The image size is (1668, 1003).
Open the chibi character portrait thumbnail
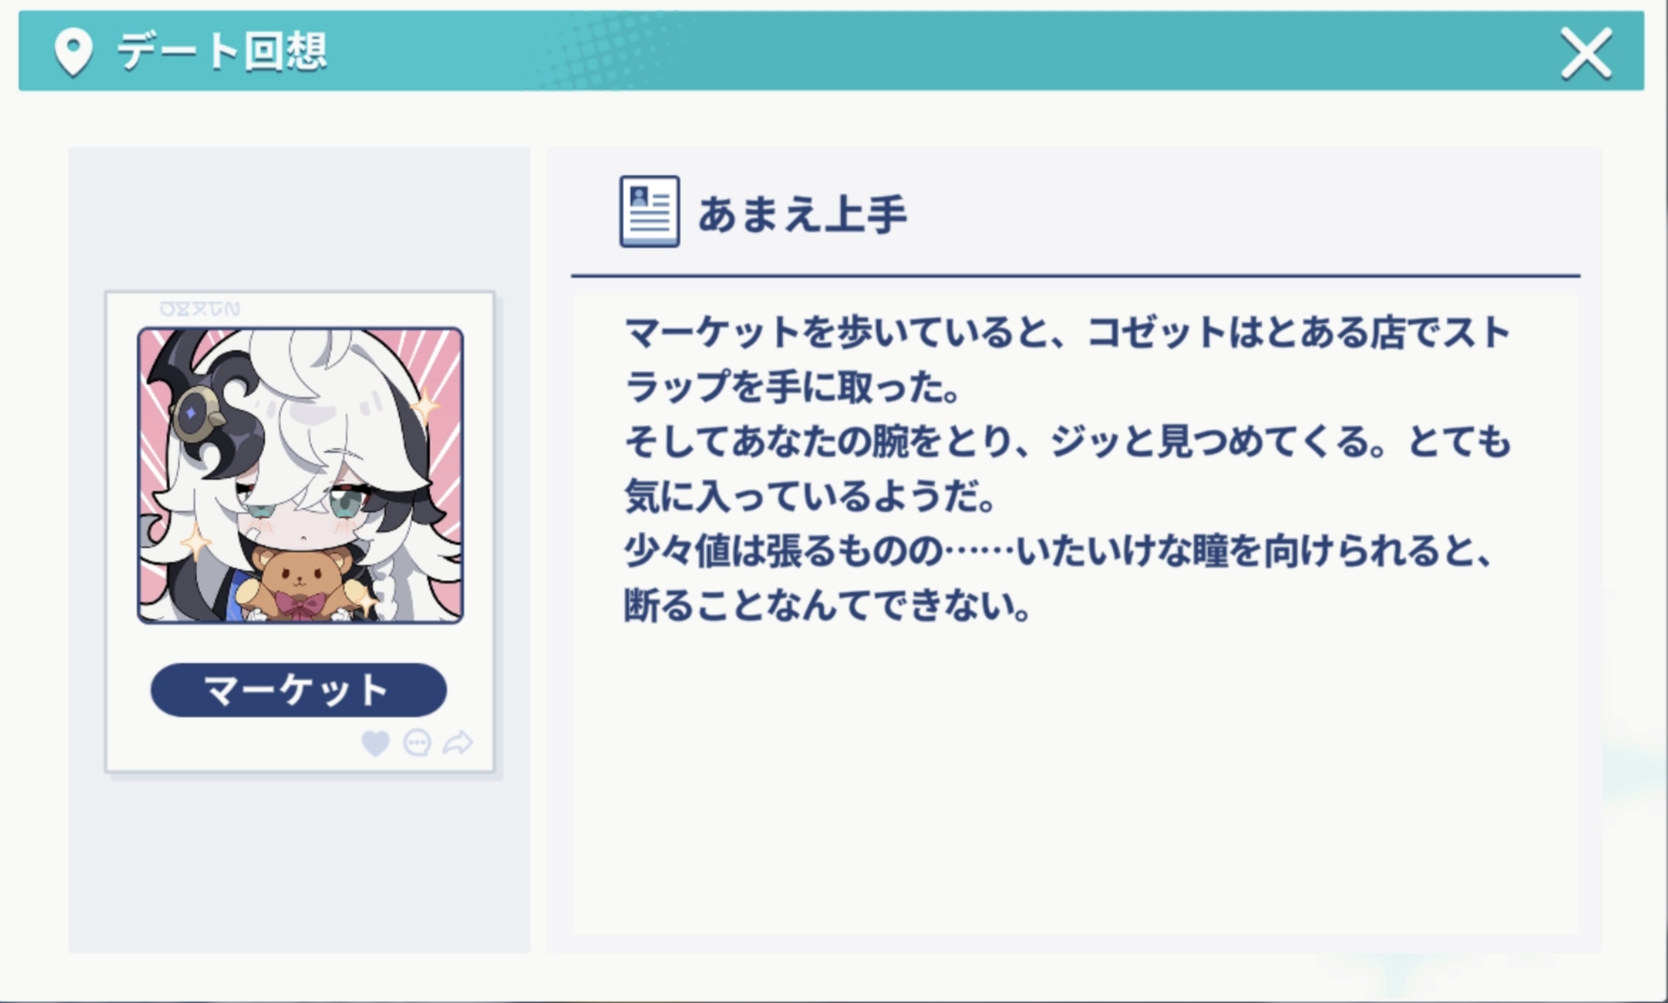click(300, 475)
